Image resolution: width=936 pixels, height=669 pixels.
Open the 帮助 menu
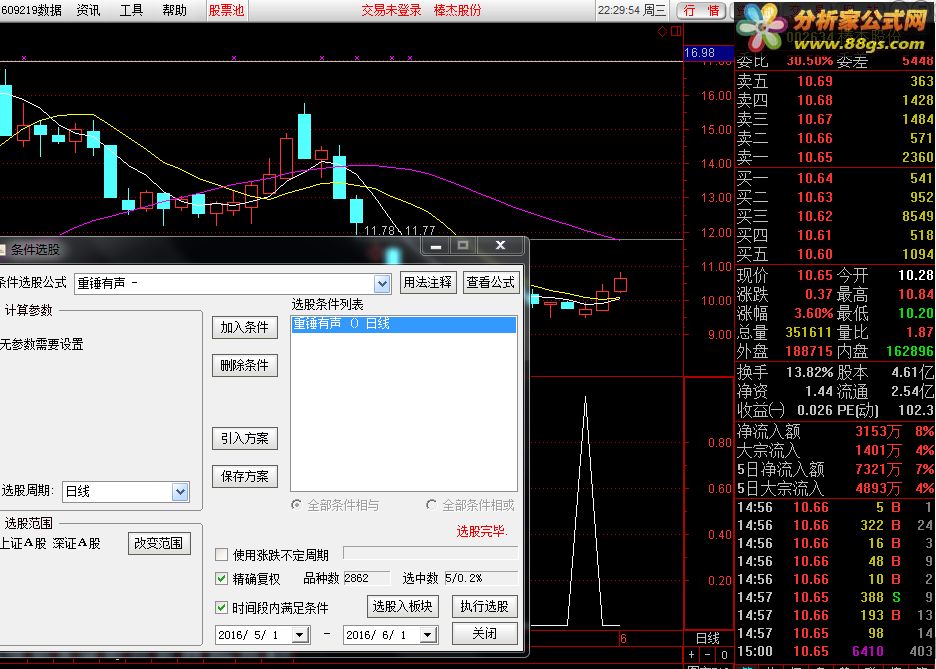[174, 10]
